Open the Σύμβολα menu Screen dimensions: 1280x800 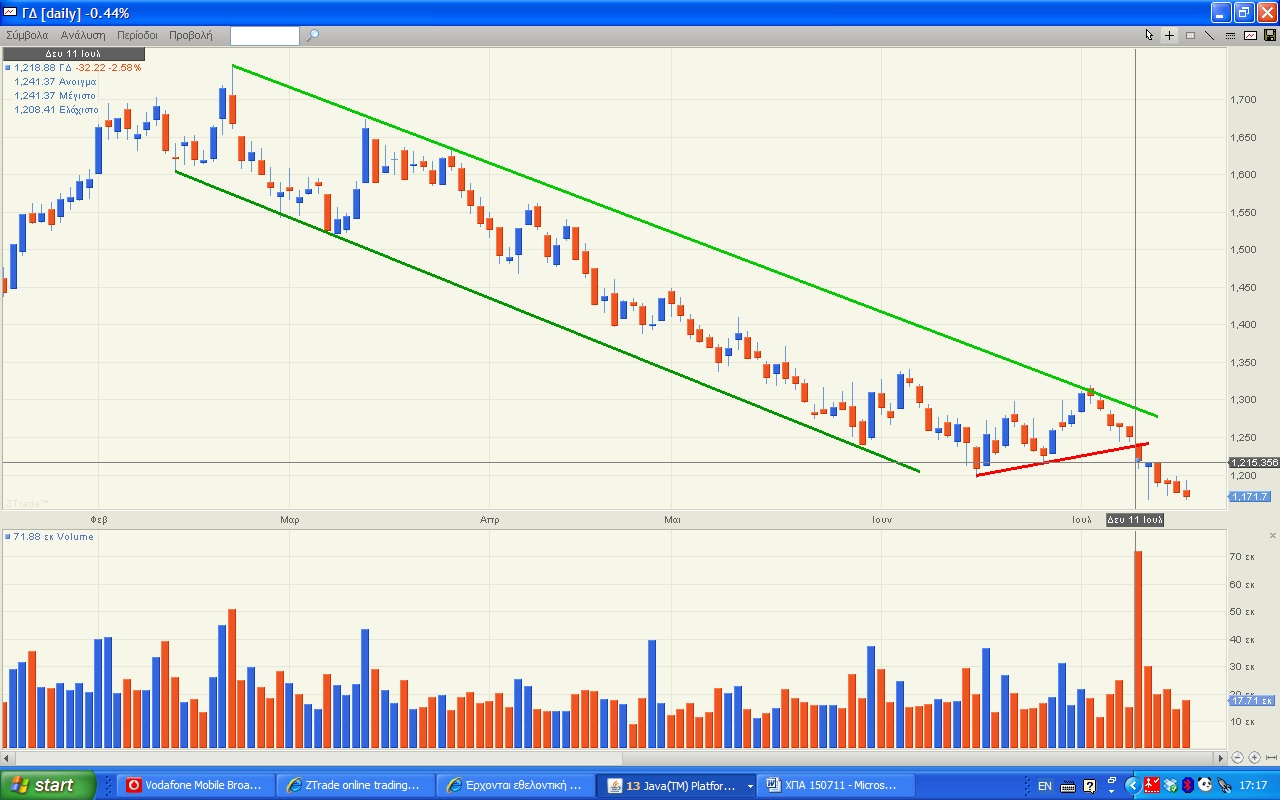point(27,35)
